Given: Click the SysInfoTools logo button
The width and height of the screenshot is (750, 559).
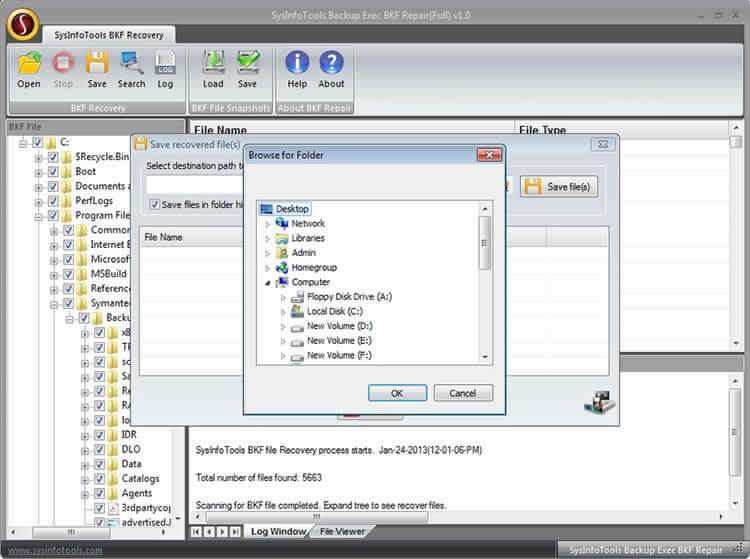Looking at the screenshot, I should [23, 24].
